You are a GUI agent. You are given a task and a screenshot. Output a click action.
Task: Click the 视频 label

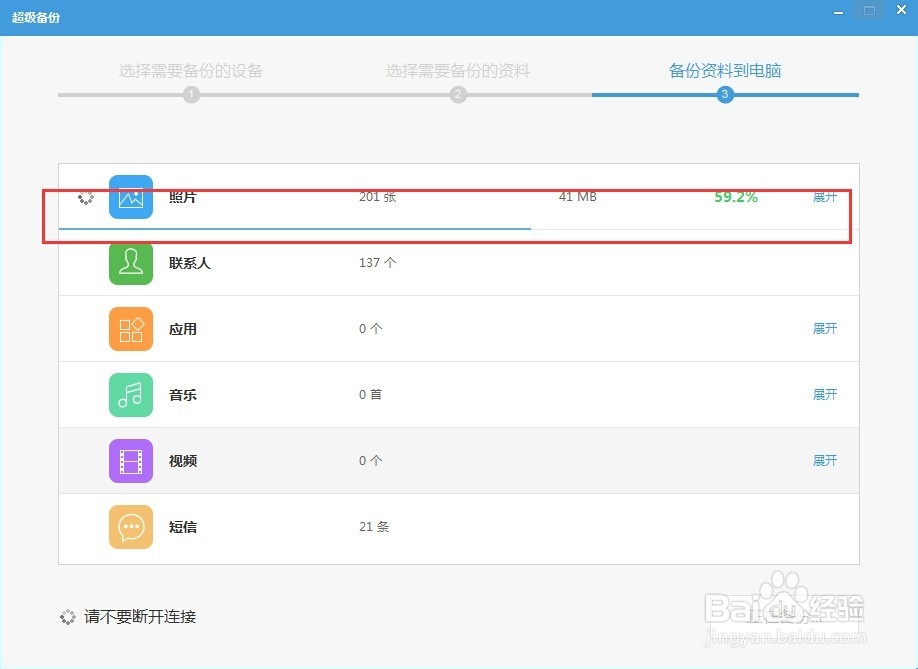pos(183,461)
